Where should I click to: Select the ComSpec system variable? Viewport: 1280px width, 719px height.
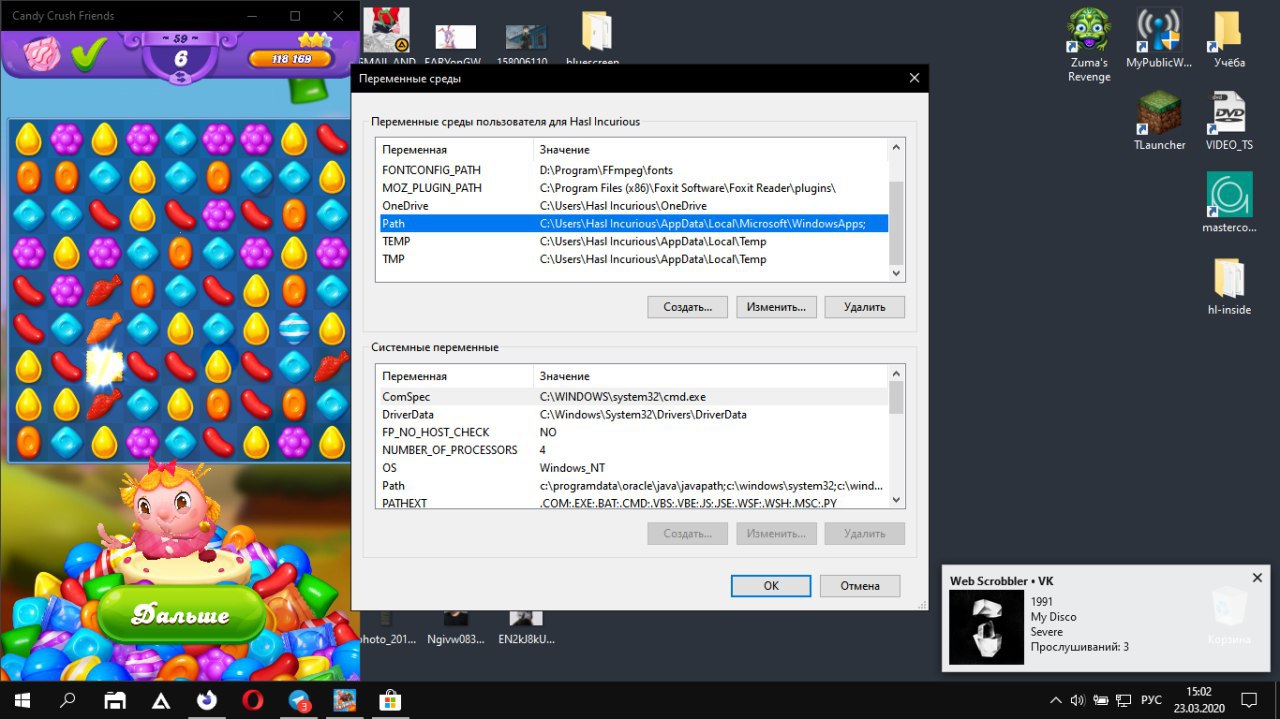632,397
